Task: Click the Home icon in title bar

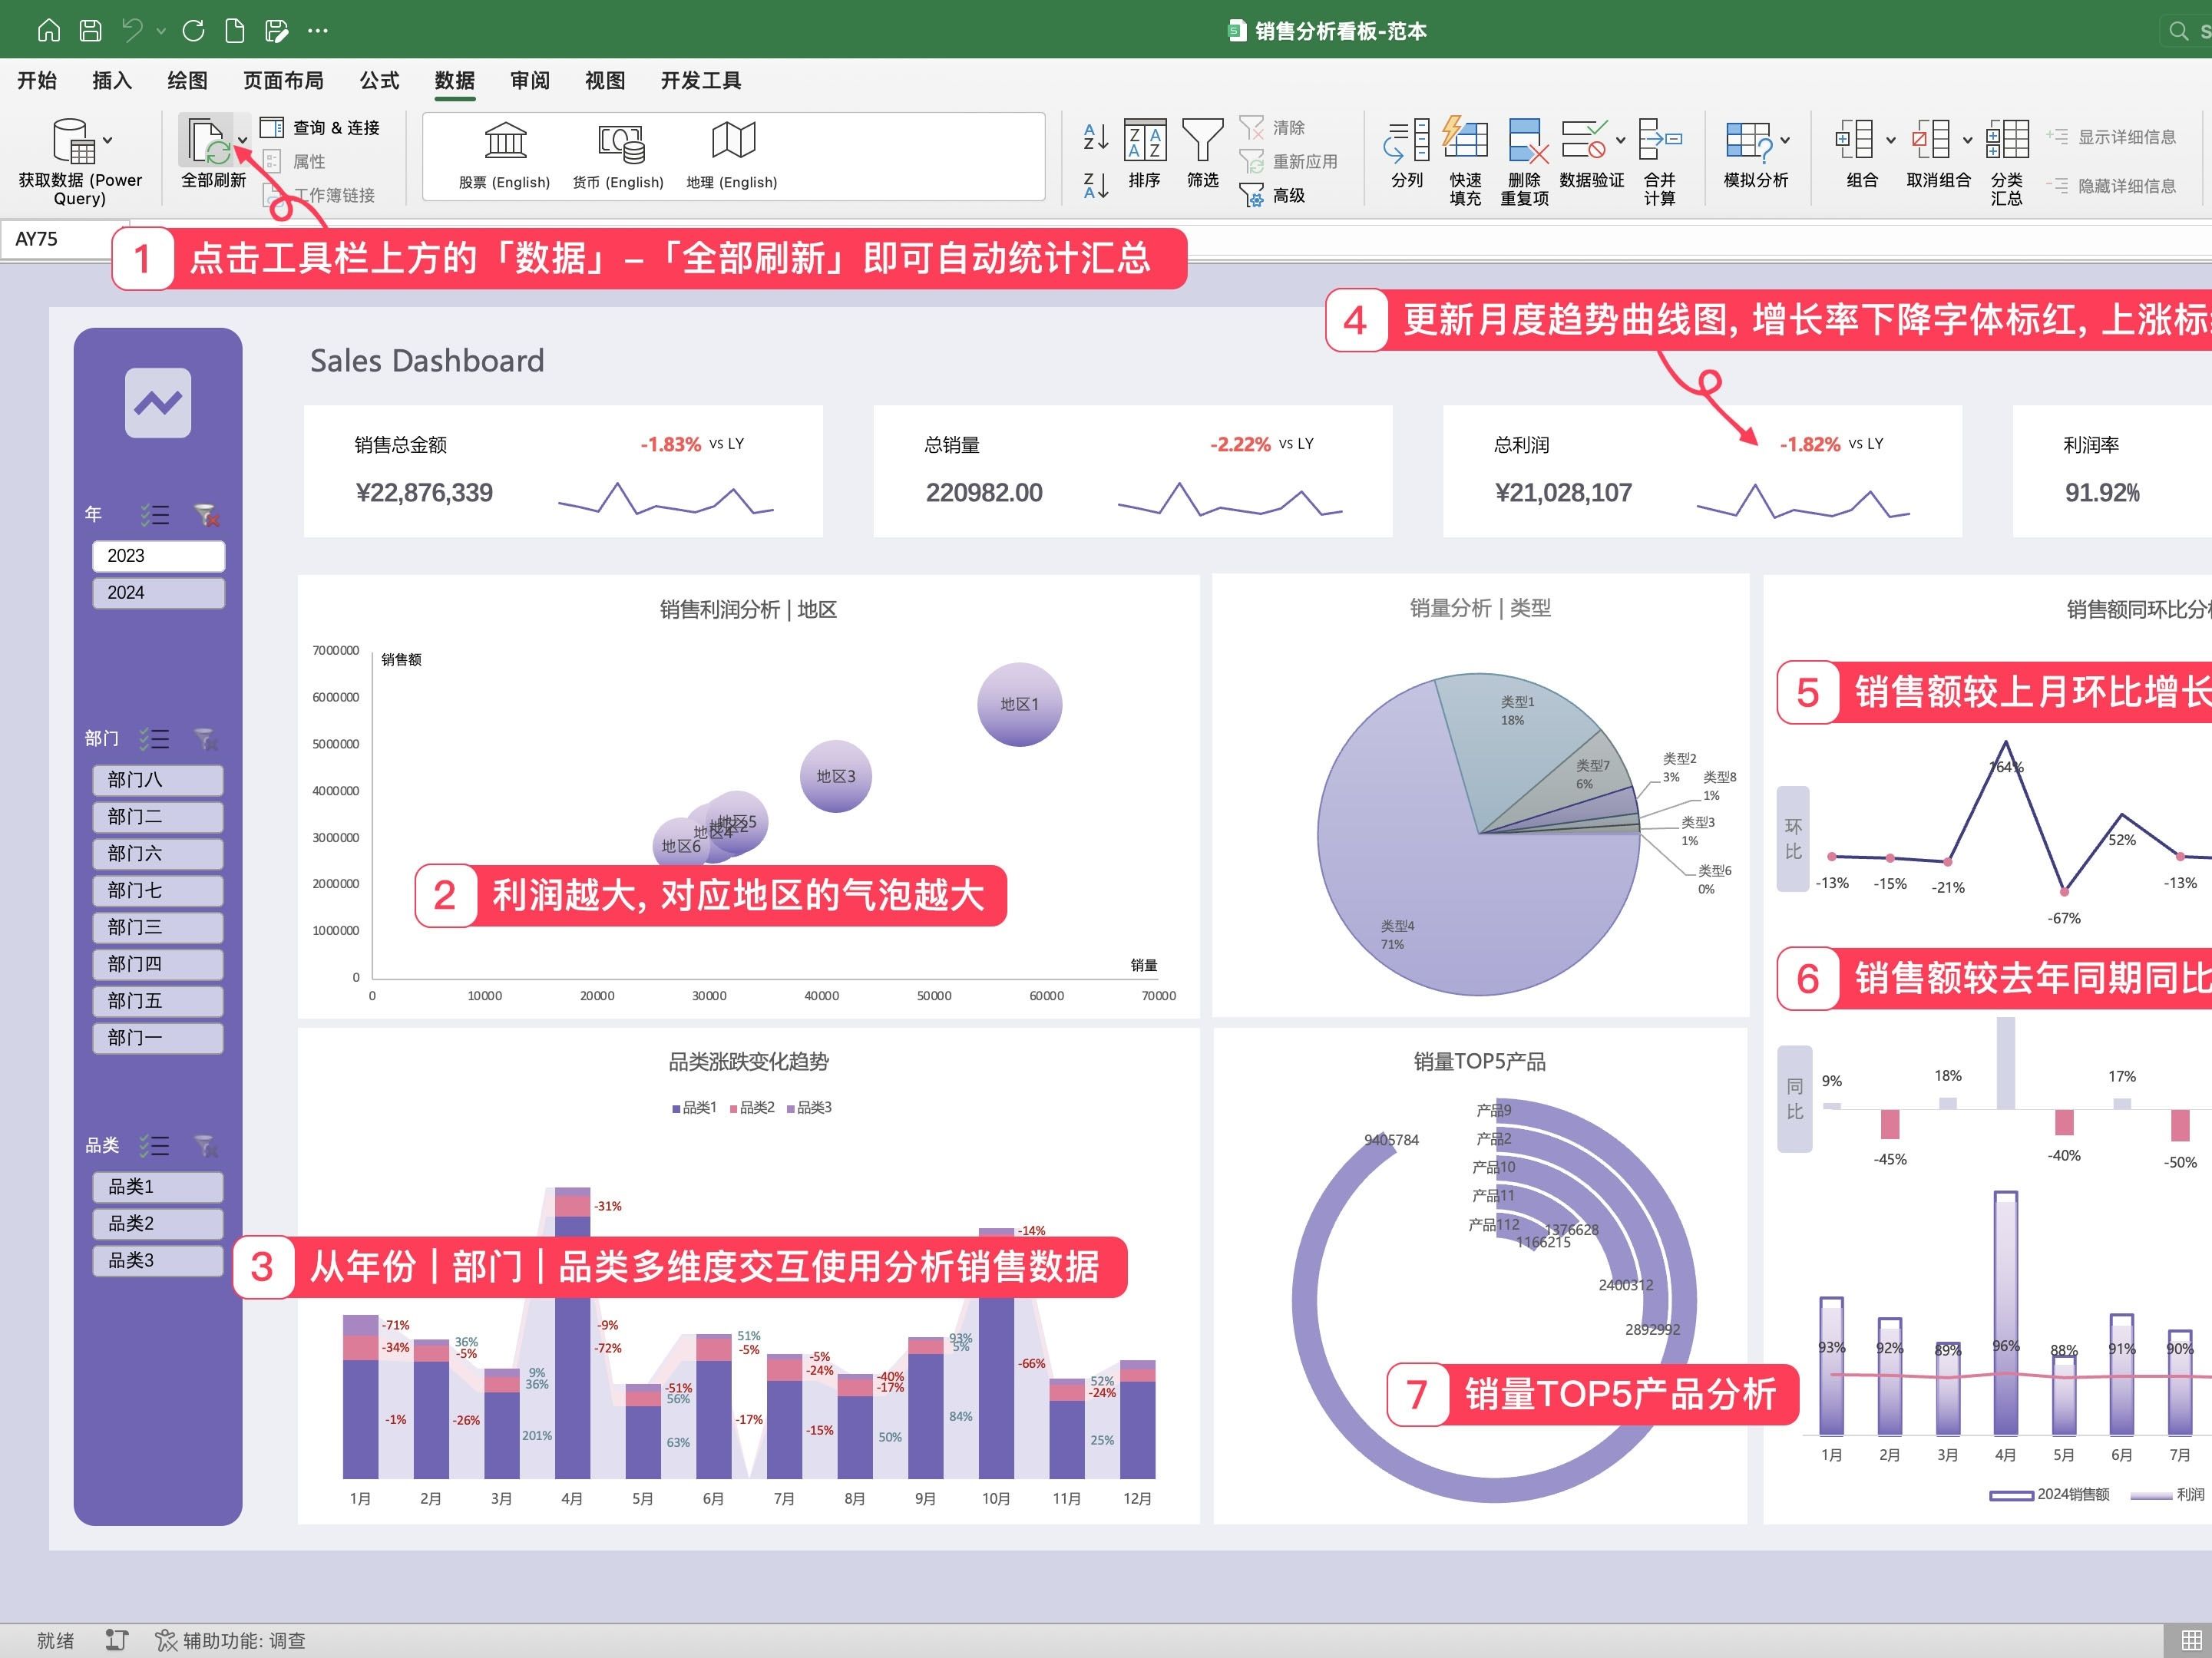Action: (48, 31)
